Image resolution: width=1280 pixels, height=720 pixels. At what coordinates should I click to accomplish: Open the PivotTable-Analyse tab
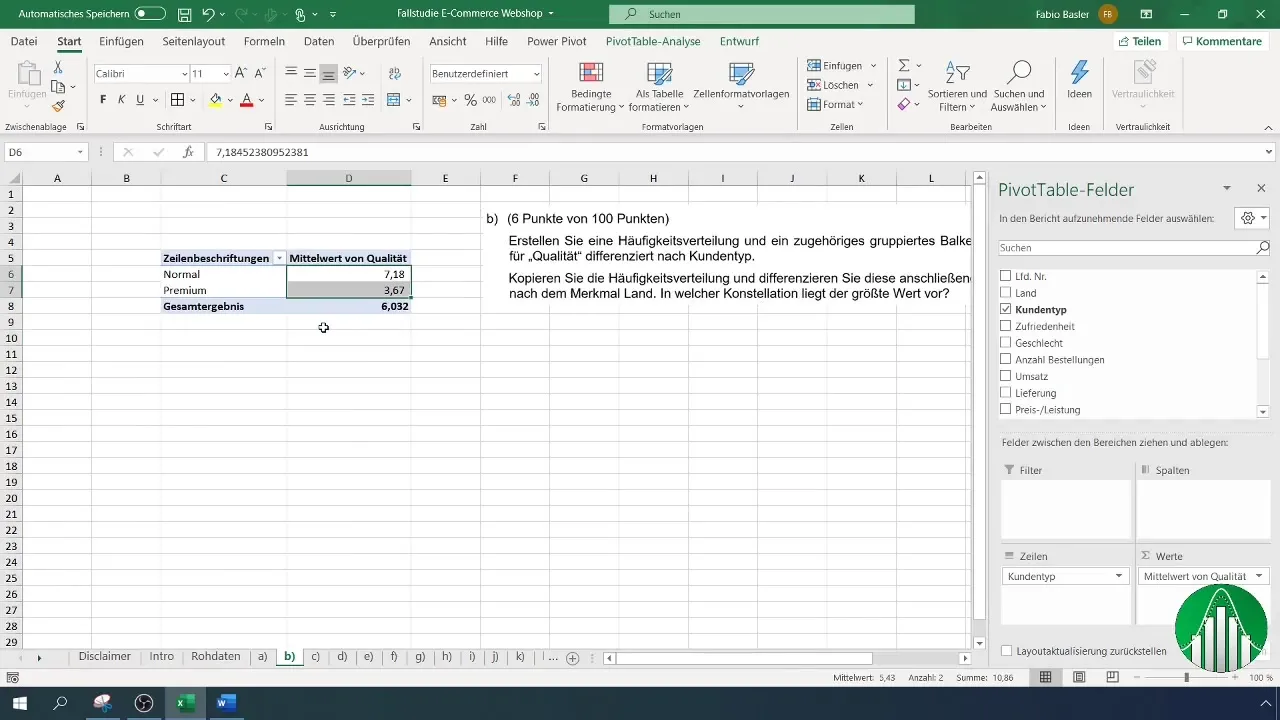coord(653,41)
